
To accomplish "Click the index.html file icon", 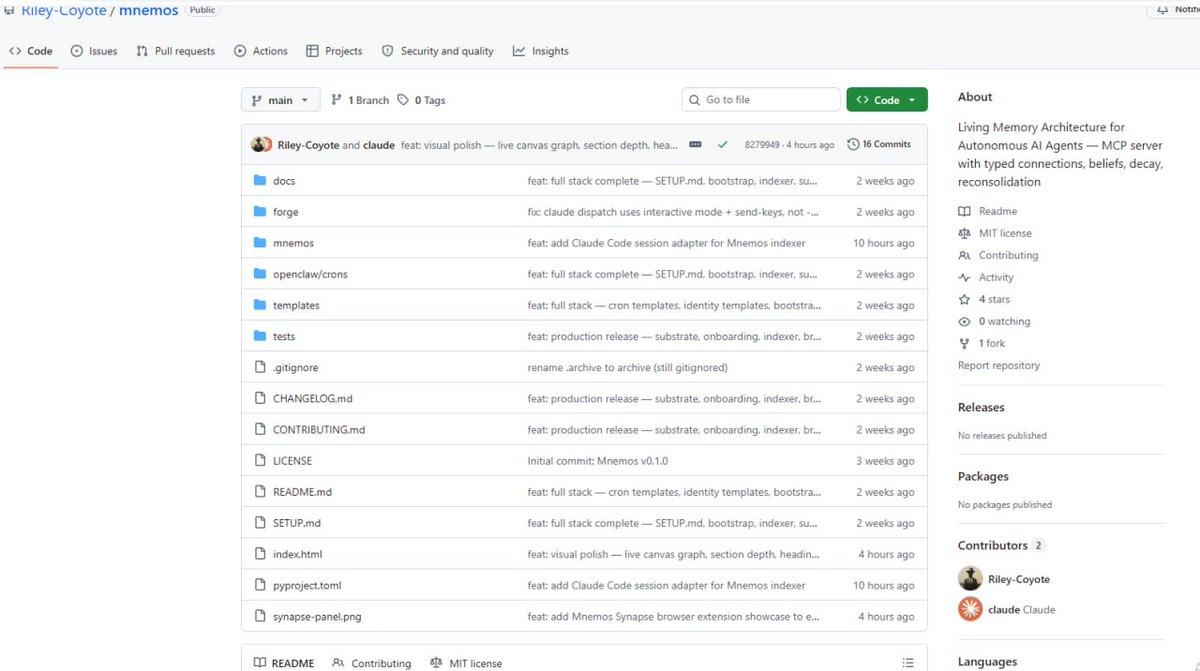I will point(260,554).
